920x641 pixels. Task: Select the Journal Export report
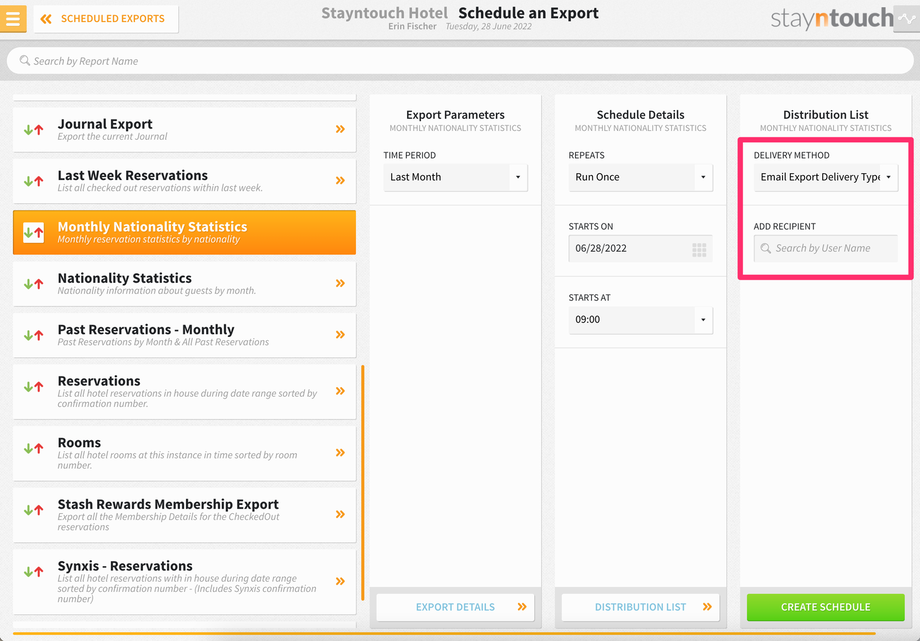(x=184, y=130)
